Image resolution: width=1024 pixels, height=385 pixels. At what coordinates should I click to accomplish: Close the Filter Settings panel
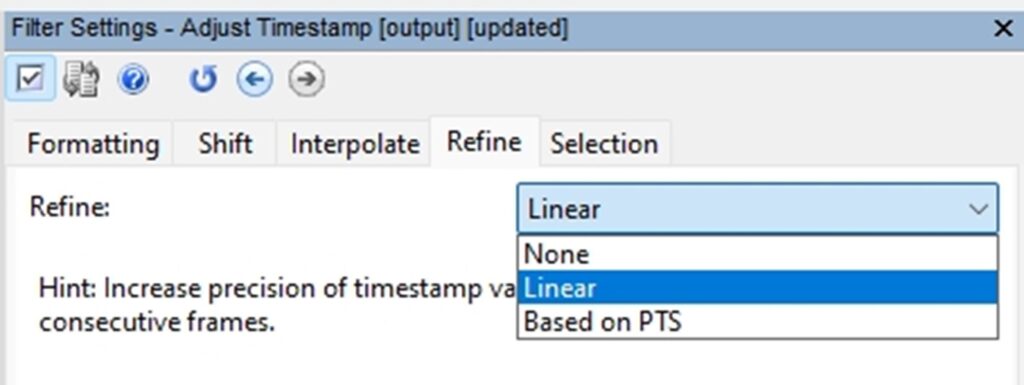pos(1002,28)
